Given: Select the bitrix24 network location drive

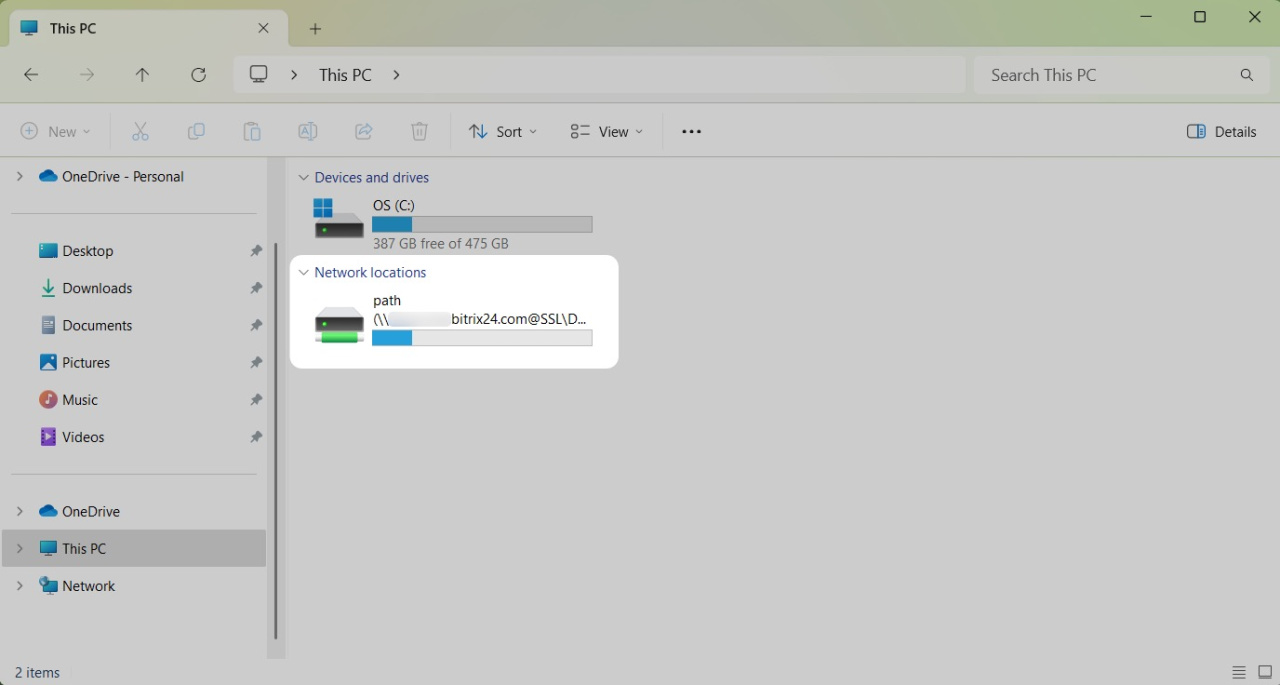Looking at the screenshot, I should 453,320.
